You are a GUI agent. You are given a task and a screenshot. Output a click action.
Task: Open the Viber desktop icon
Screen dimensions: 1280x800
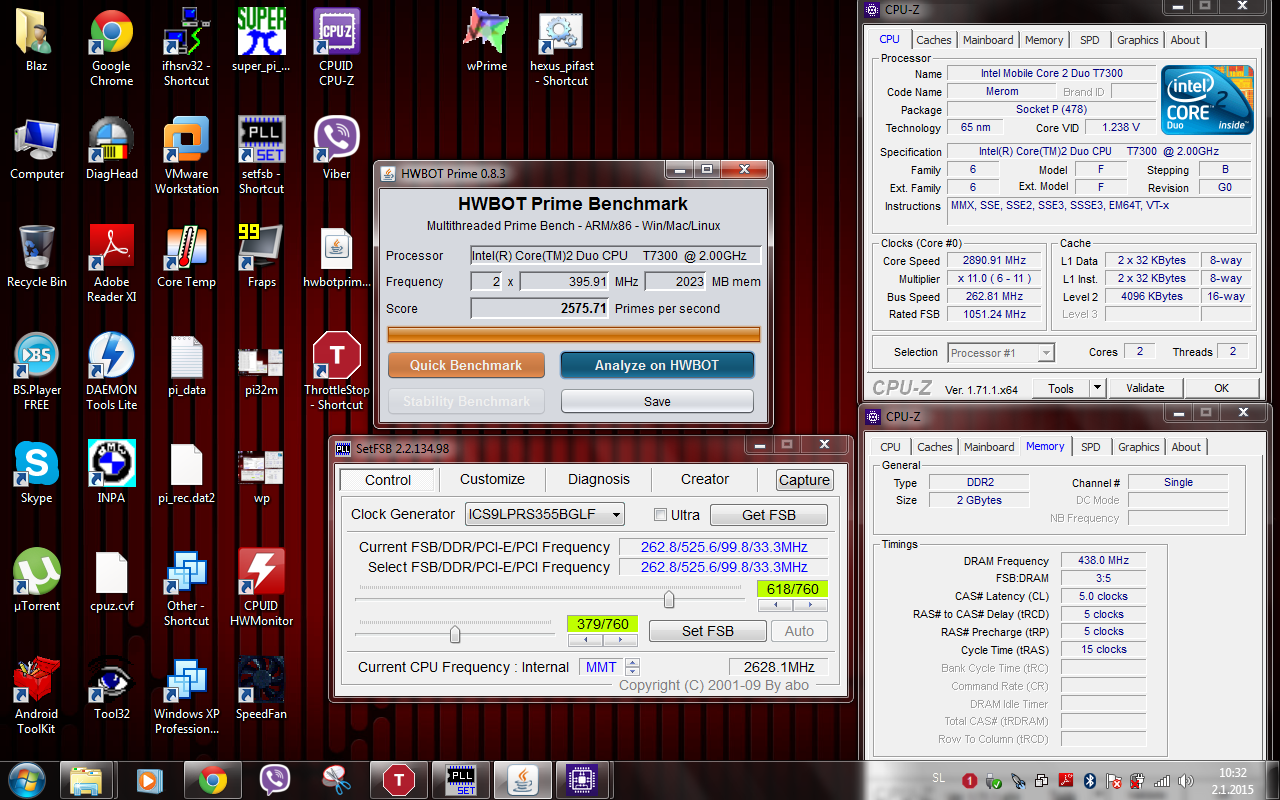coord(337,148)
